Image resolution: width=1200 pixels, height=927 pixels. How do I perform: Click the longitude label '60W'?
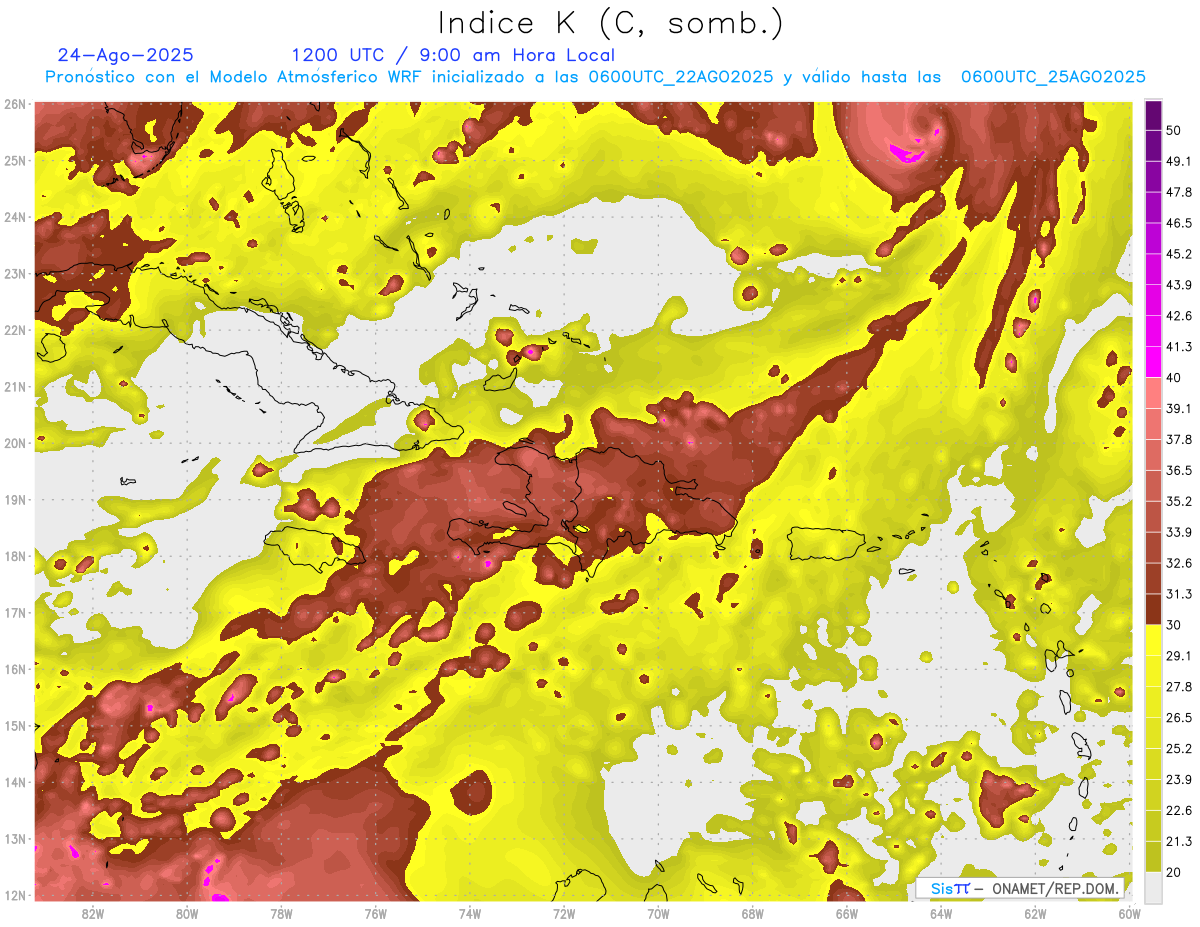click(1129, 913)
